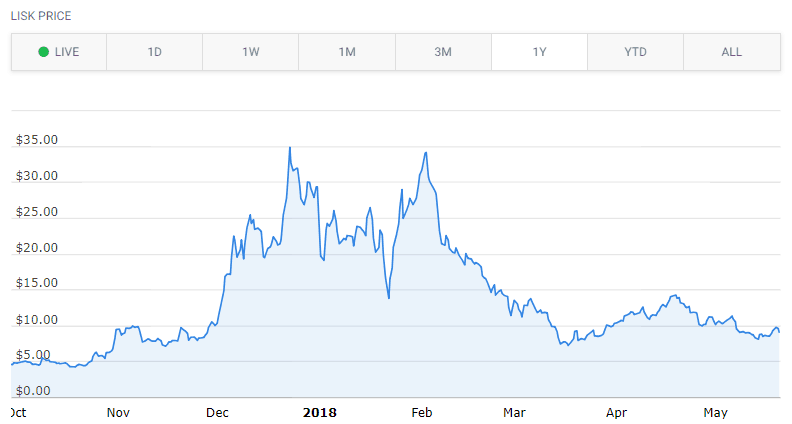
Task: Click the Apr x-axis label
Action: (616, 413)
